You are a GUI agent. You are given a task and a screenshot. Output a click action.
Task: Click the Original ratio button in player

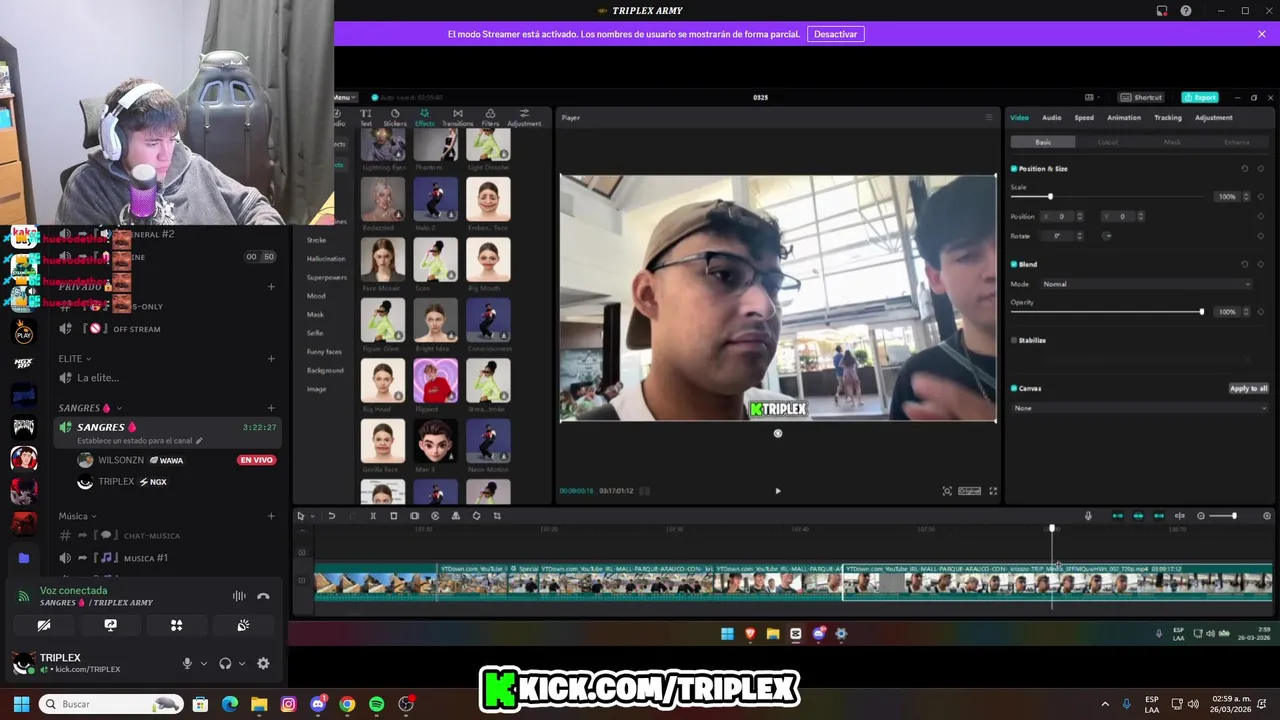[x=970, y=491]
